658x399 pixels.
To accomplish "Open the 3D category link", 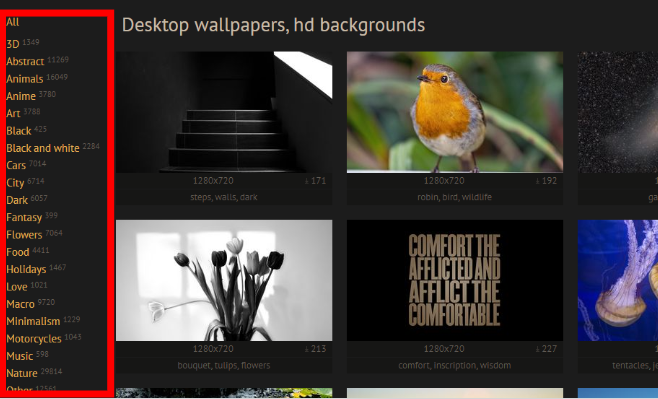I will pos(13,44).
